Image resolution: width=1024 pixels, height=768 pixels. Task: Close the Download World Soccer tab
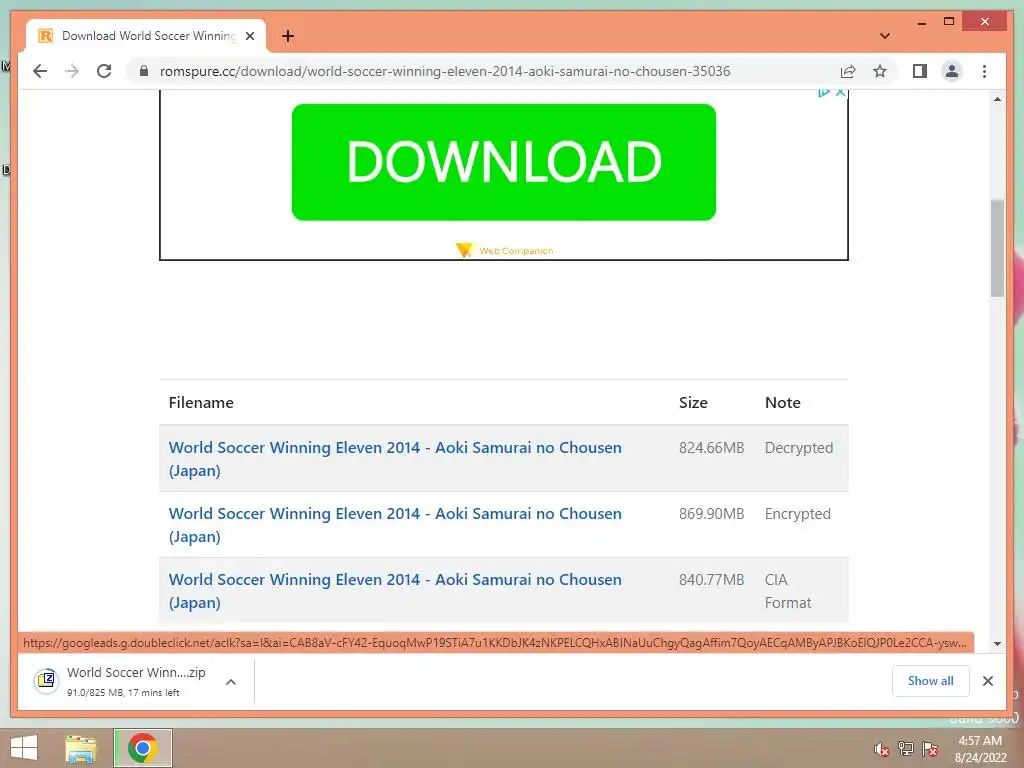click(249, 36)
